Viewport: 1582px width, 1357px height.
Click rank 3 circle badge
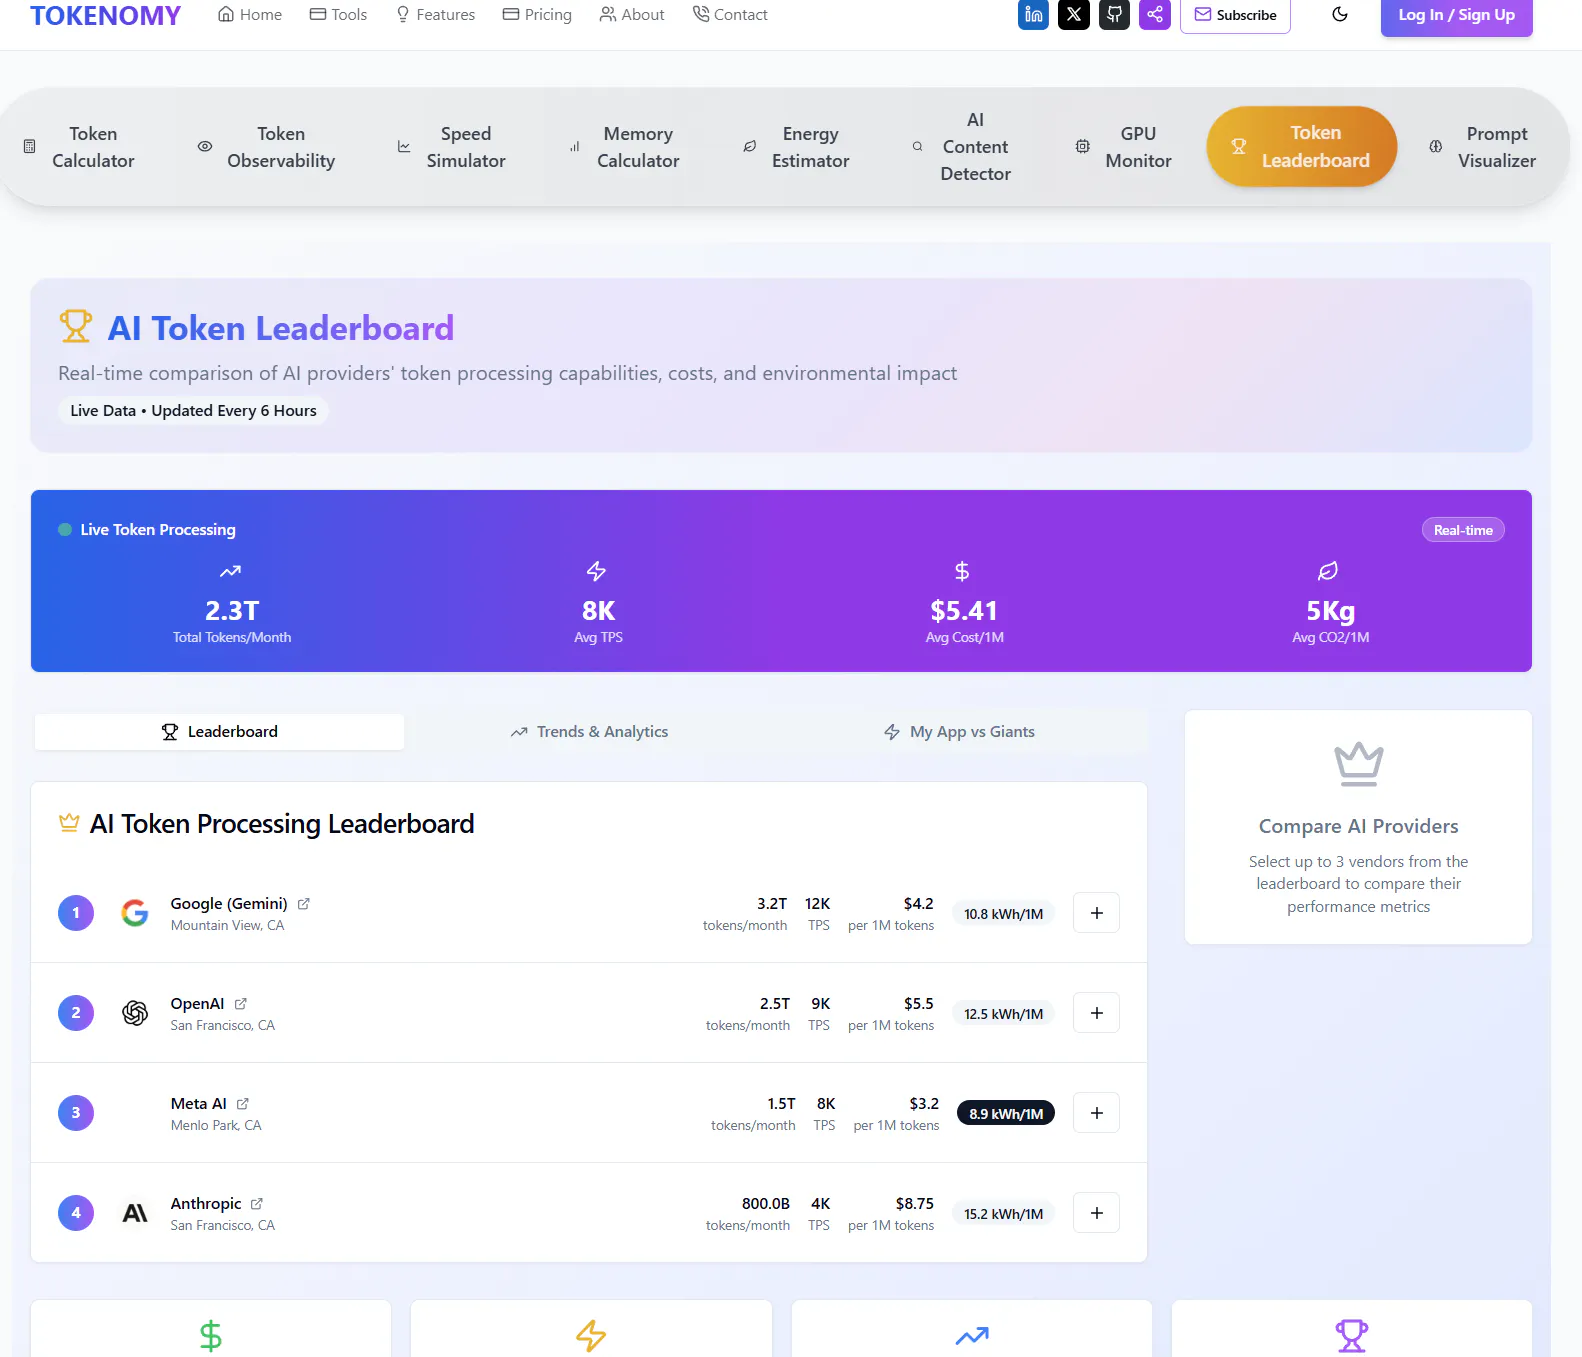(76, 1113)
